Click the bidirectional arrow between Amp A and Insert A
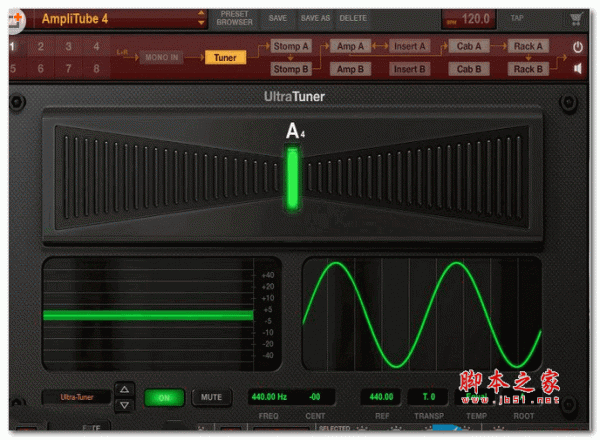The image size is (600, 440). point(380,46)
